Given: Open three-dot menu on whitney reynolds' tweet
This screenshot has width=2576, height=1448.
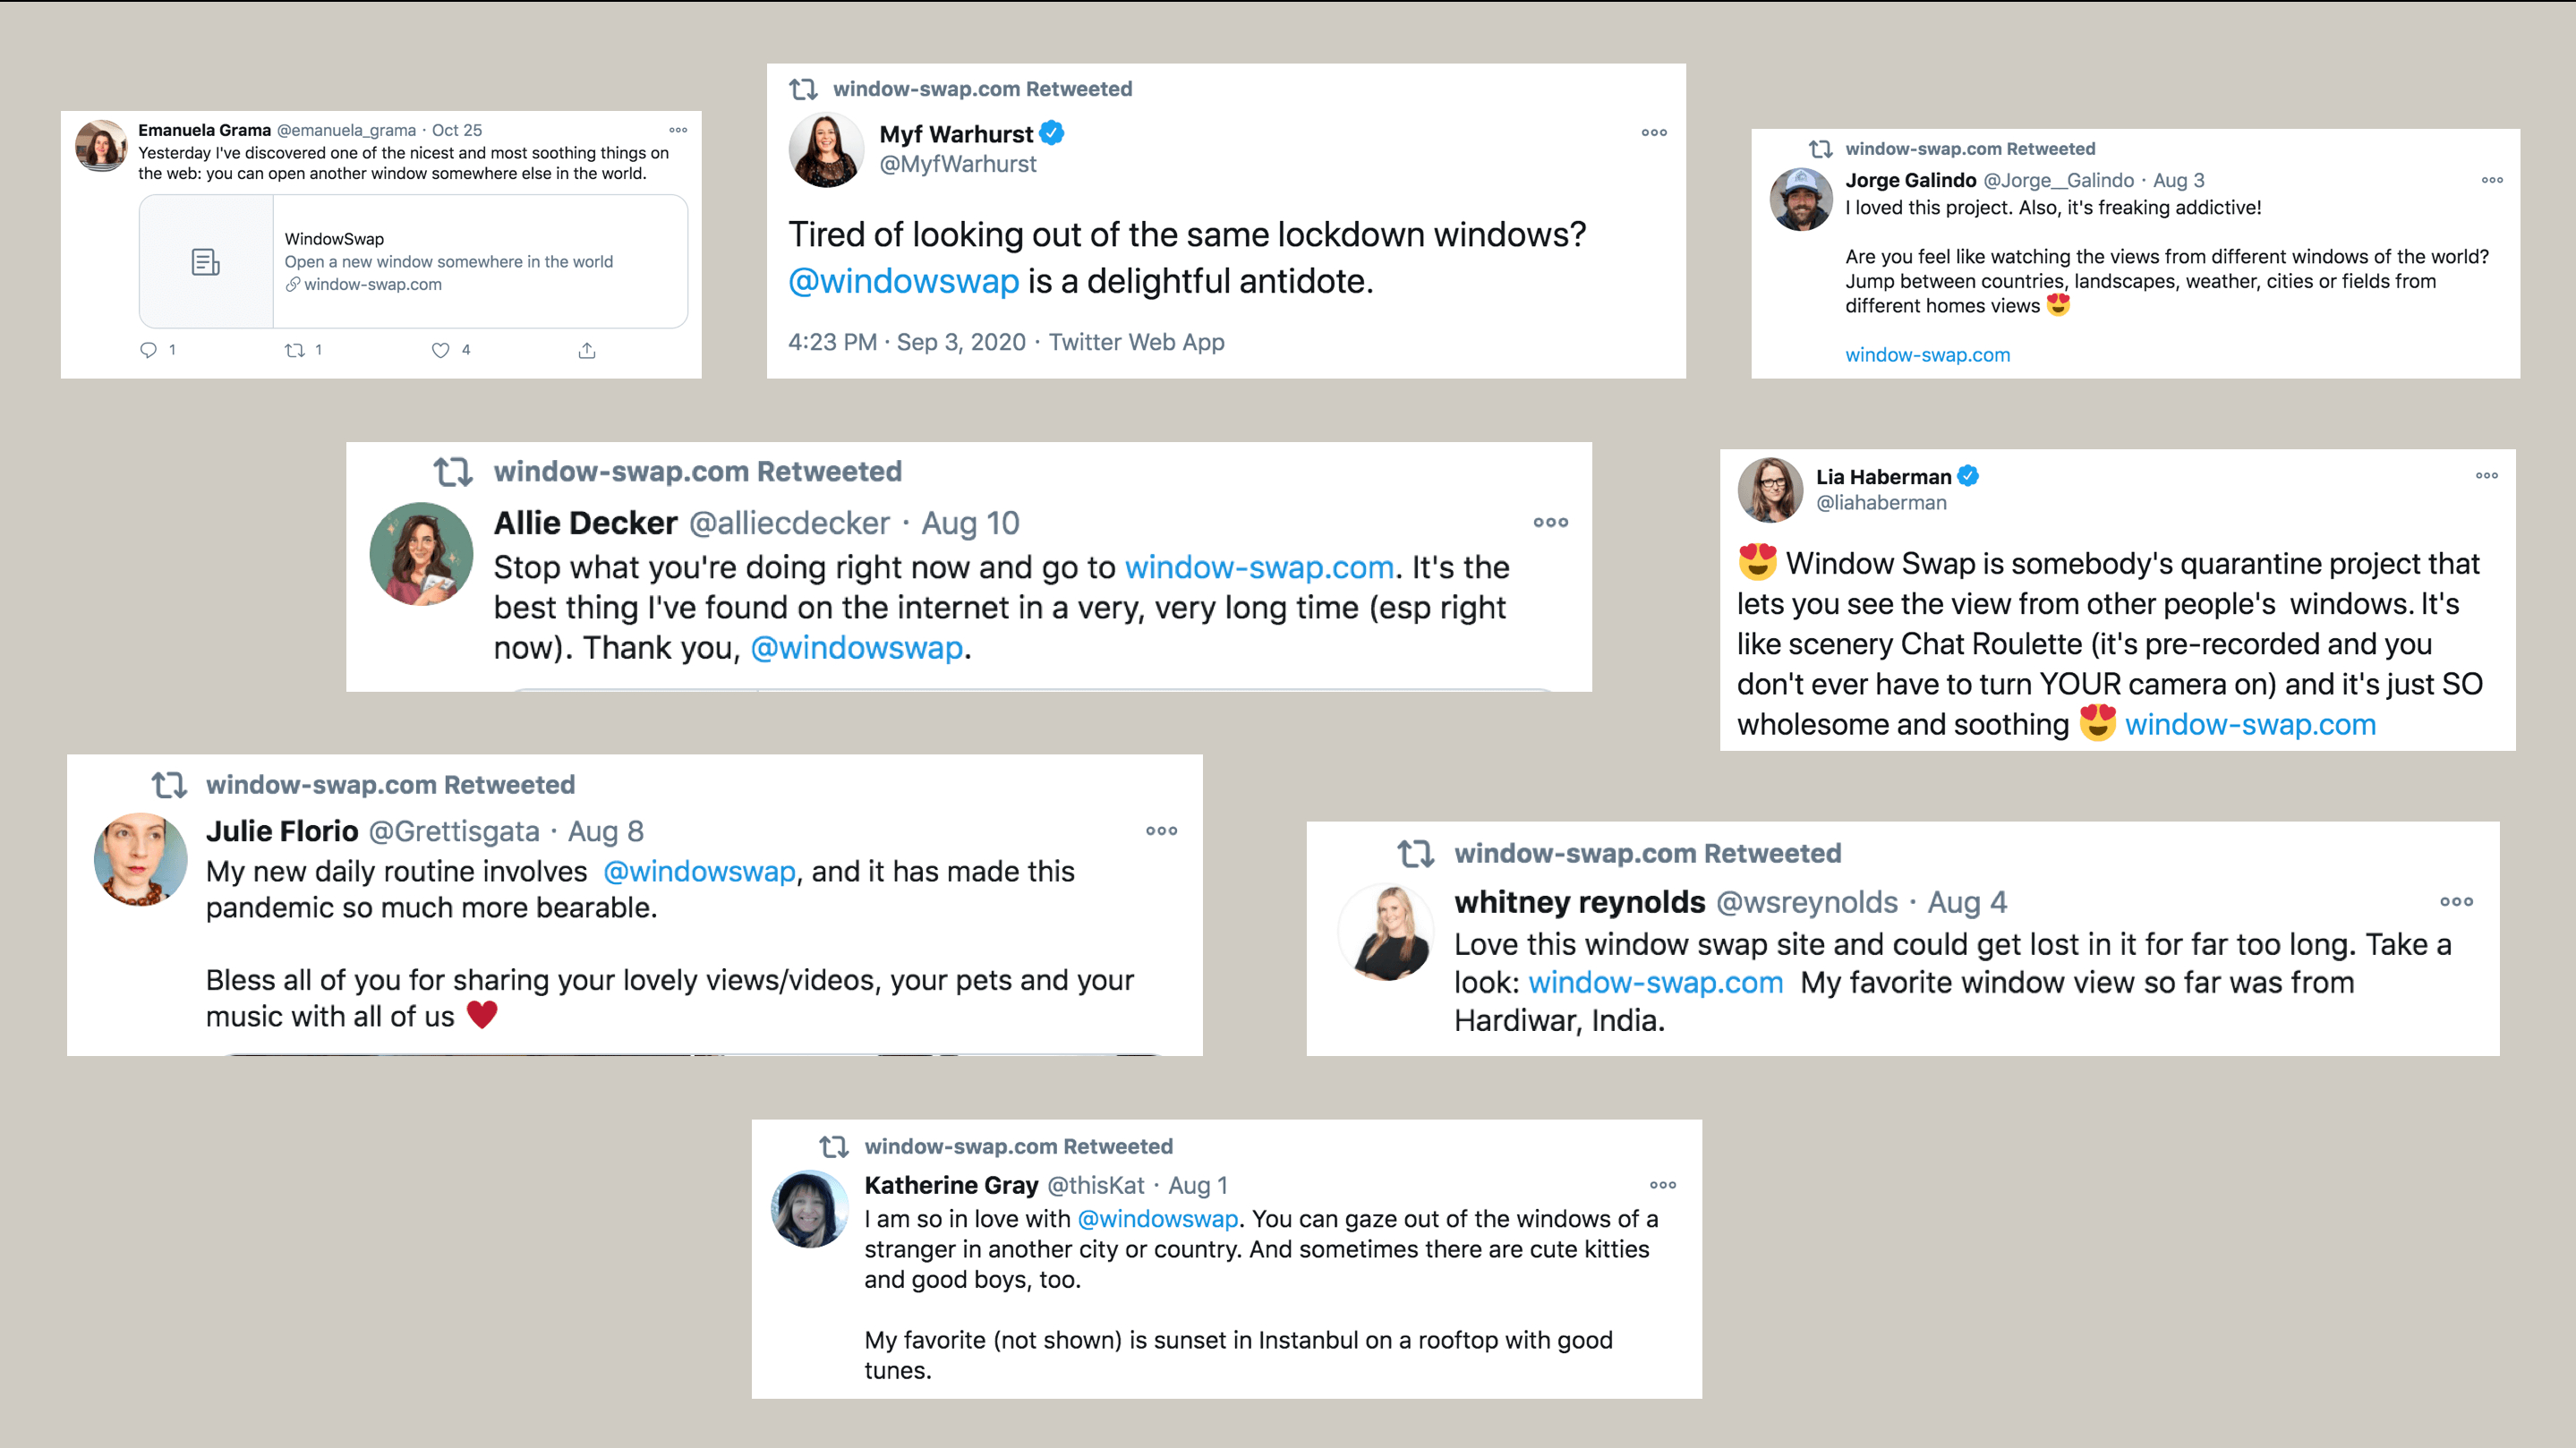Looking at the screenshot, I should (2457, 901).
